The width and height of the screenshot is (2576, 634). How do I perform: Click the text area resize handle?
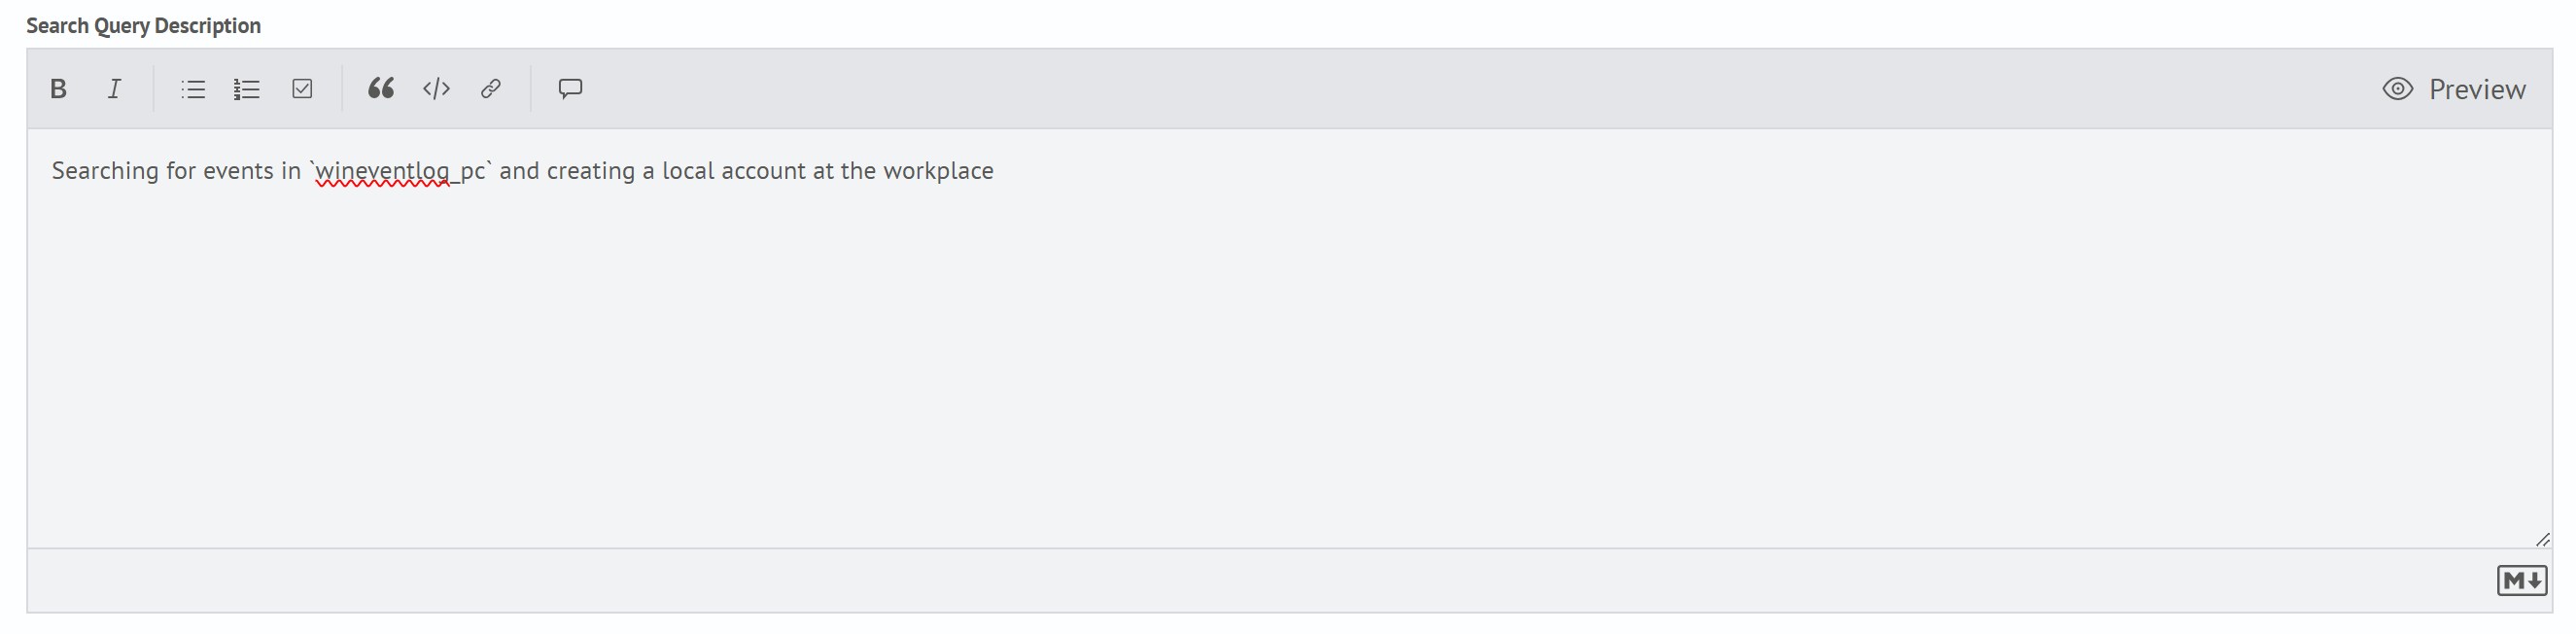pyautogui.click(x=2542, y=540)
